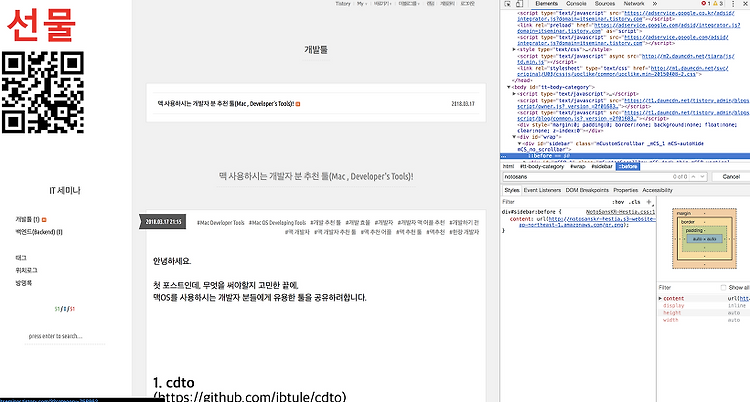
Task: Click the new-post icon beside list title
Action: tap(298, 104)
